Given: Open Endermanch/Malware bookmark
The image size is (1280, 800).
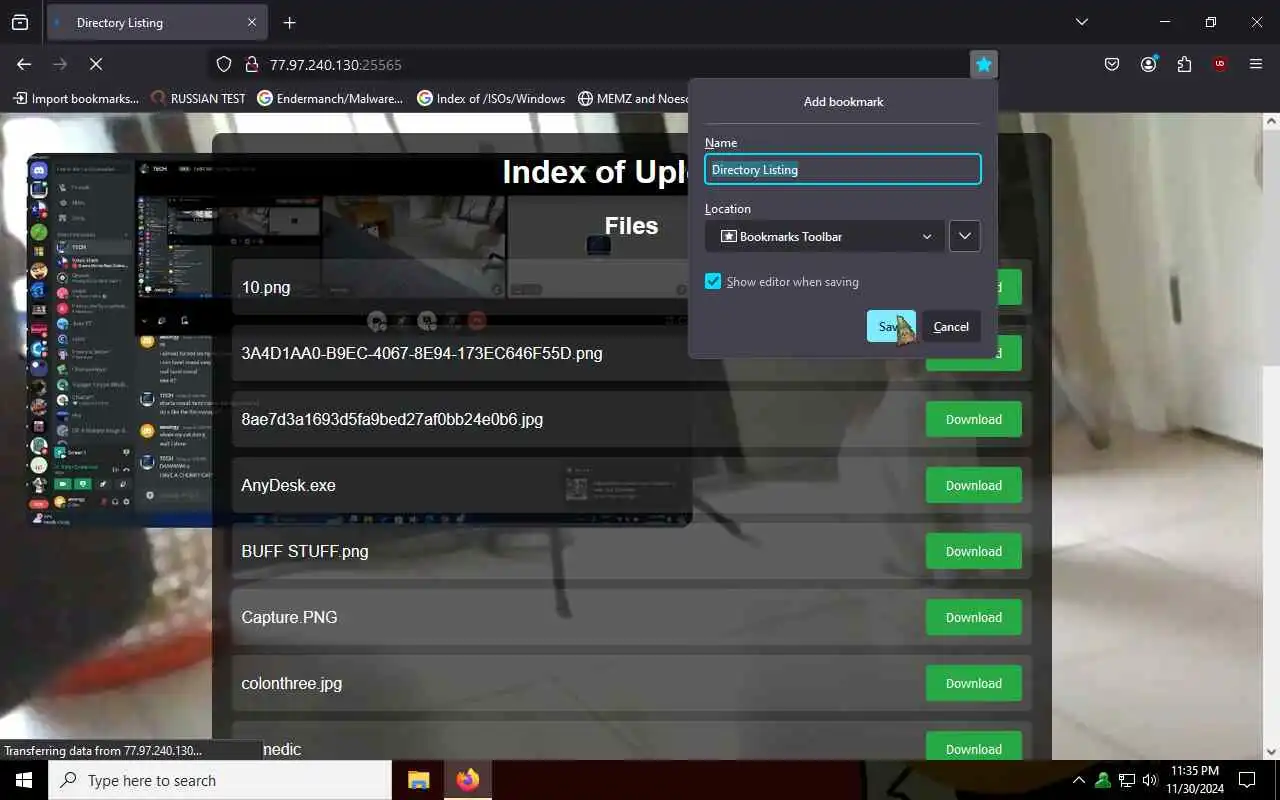Looking at the screenshot, I should 330,98.
